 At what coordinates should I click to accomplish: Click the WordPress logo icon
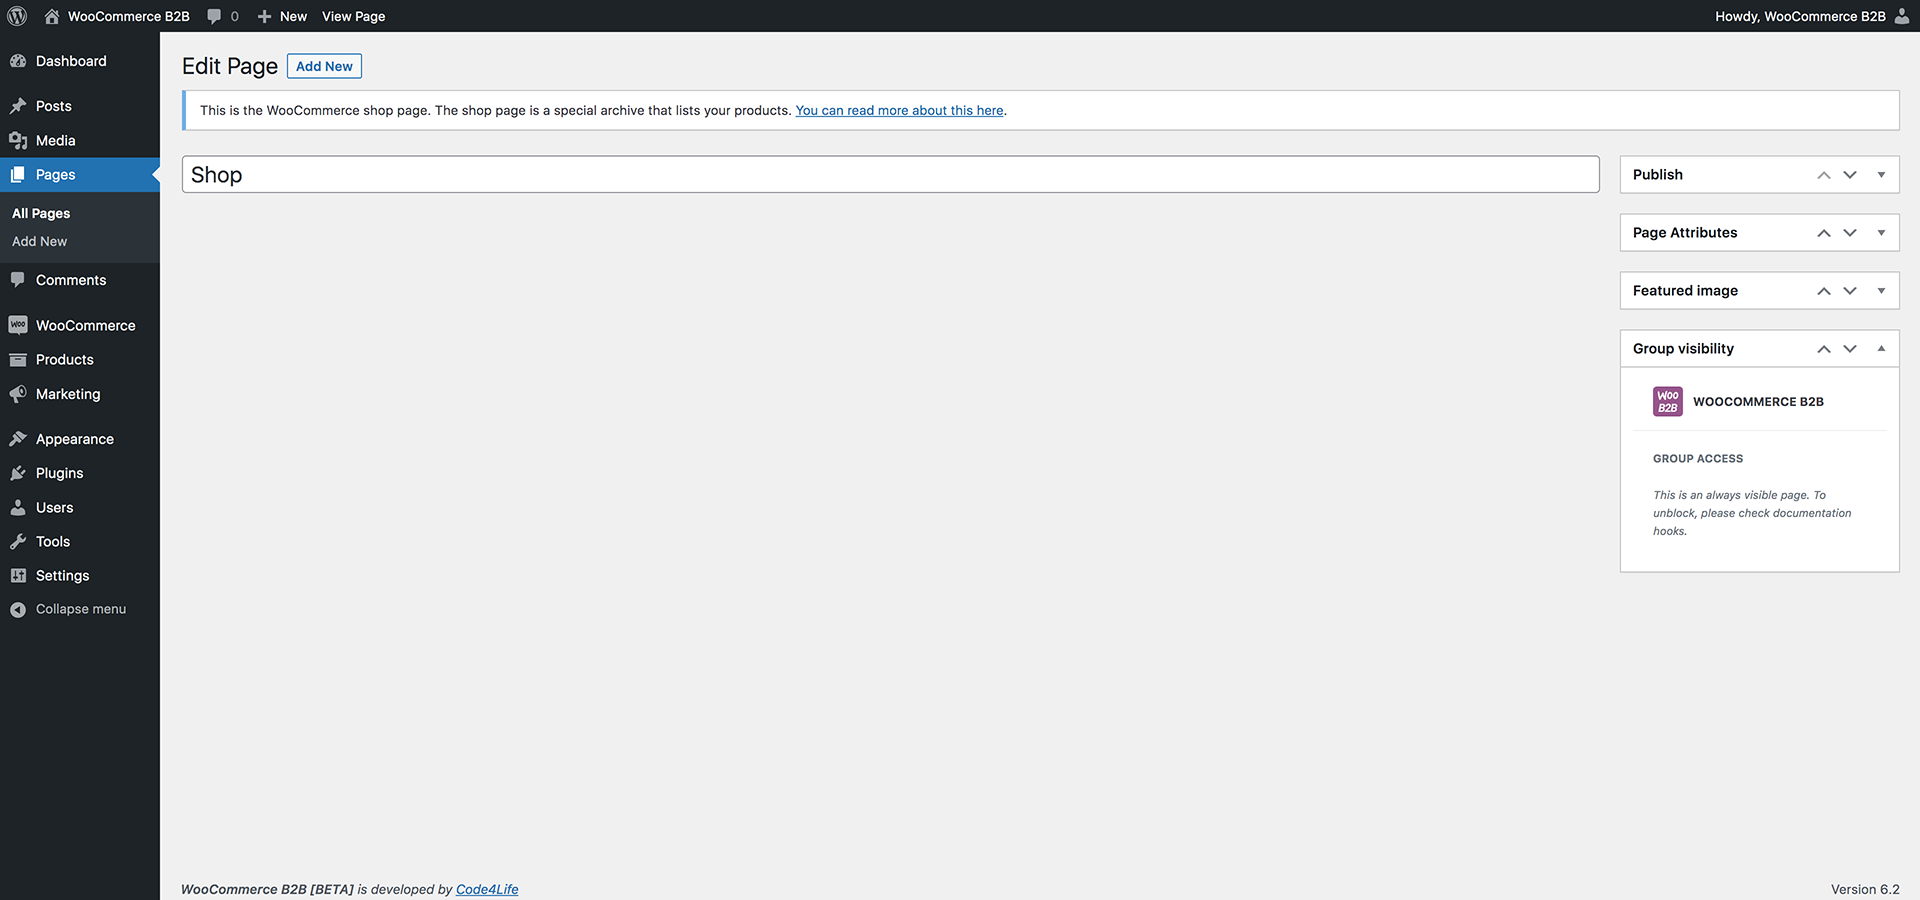[x=17, y=16]
